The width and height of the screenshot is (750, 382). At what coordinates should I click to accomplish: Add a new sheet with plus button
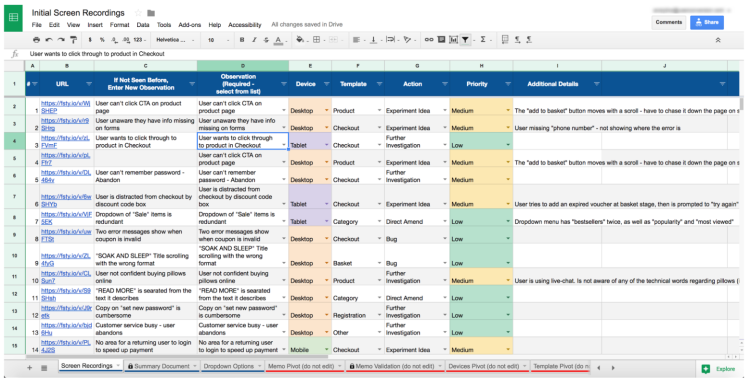tap(30, 368)
